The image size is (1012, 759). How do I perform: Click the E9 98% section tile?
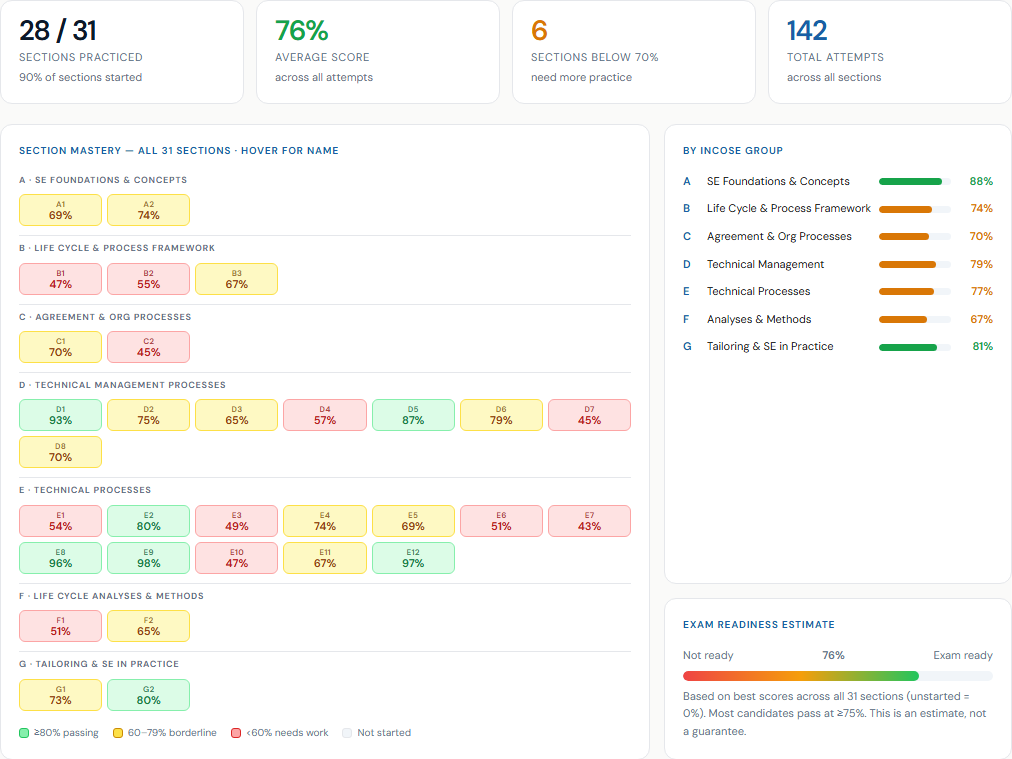[148, 558]
